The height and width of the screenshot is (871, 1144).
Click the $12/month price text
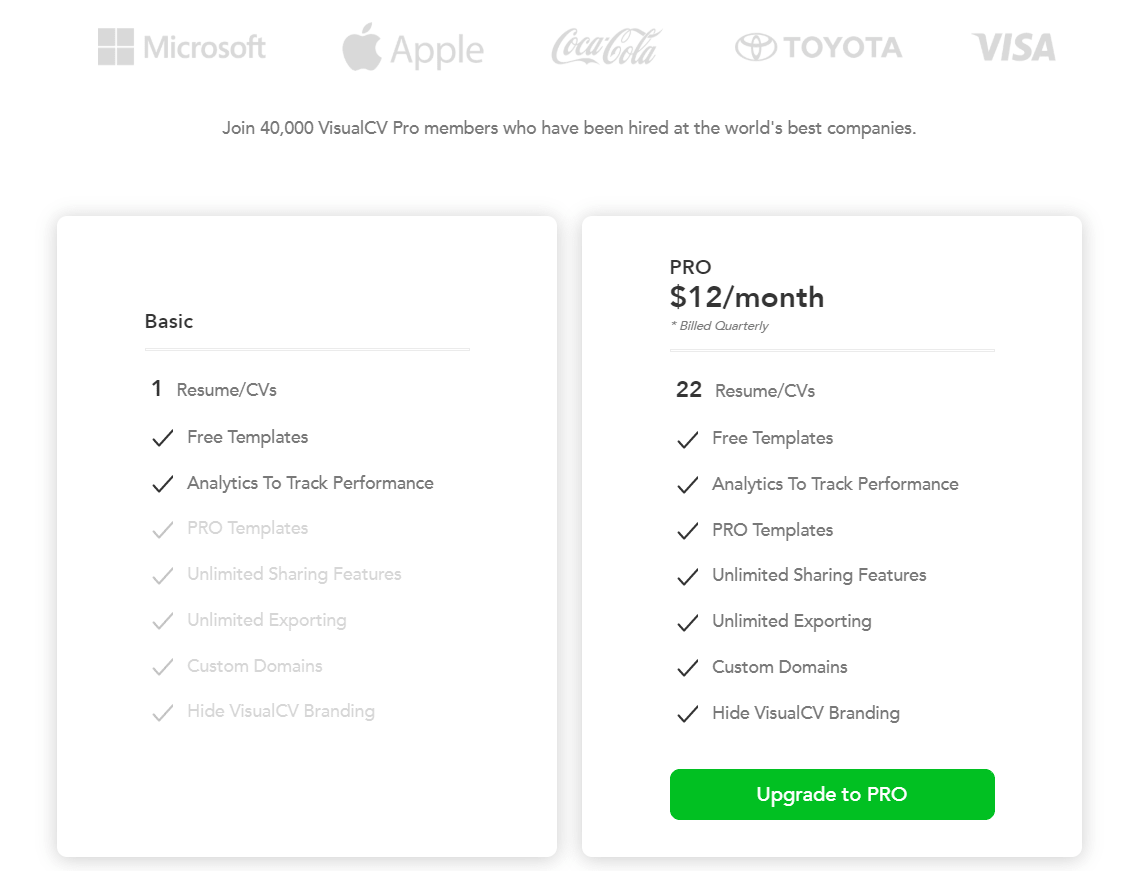tap(746, 297)
